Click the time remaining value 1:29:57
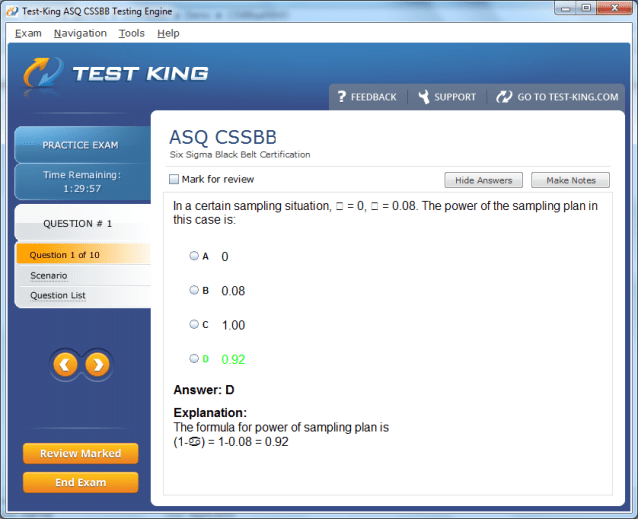Image resolution: width=638 pixels, height=519 pixels. click(x=82, y=189)
